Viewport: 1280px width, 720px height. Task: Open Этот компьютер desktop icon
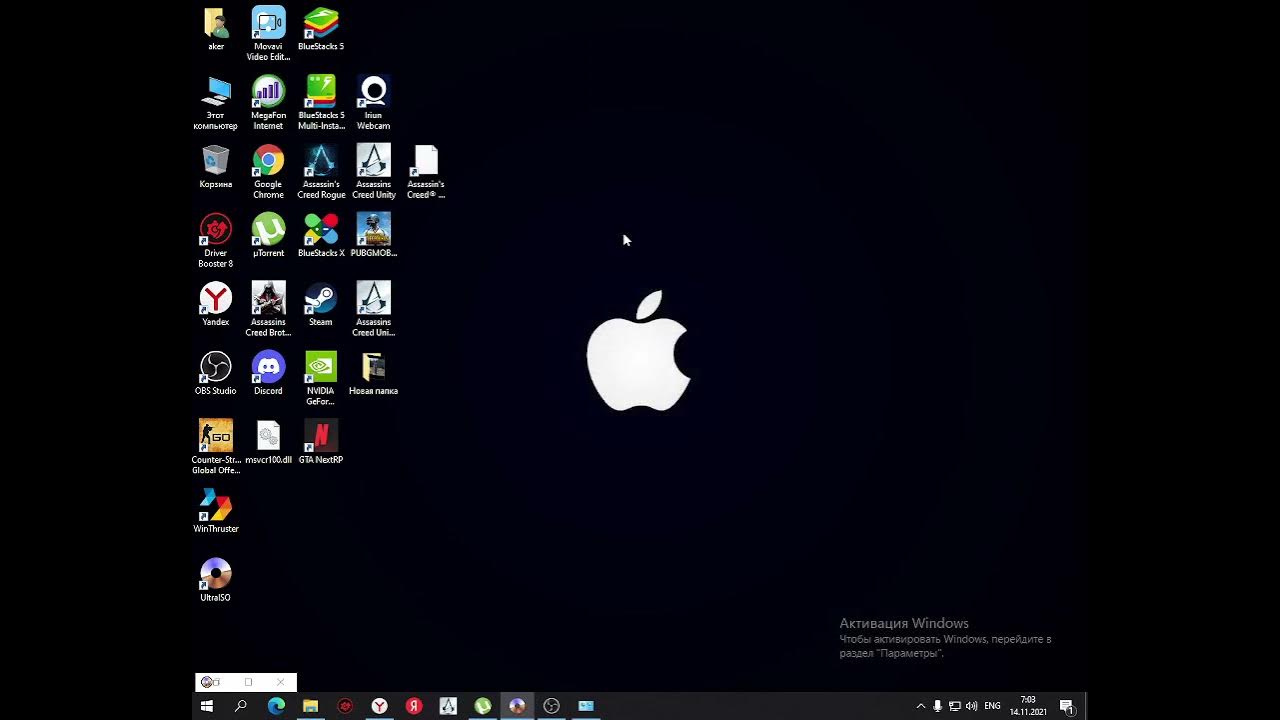point(215,103)
